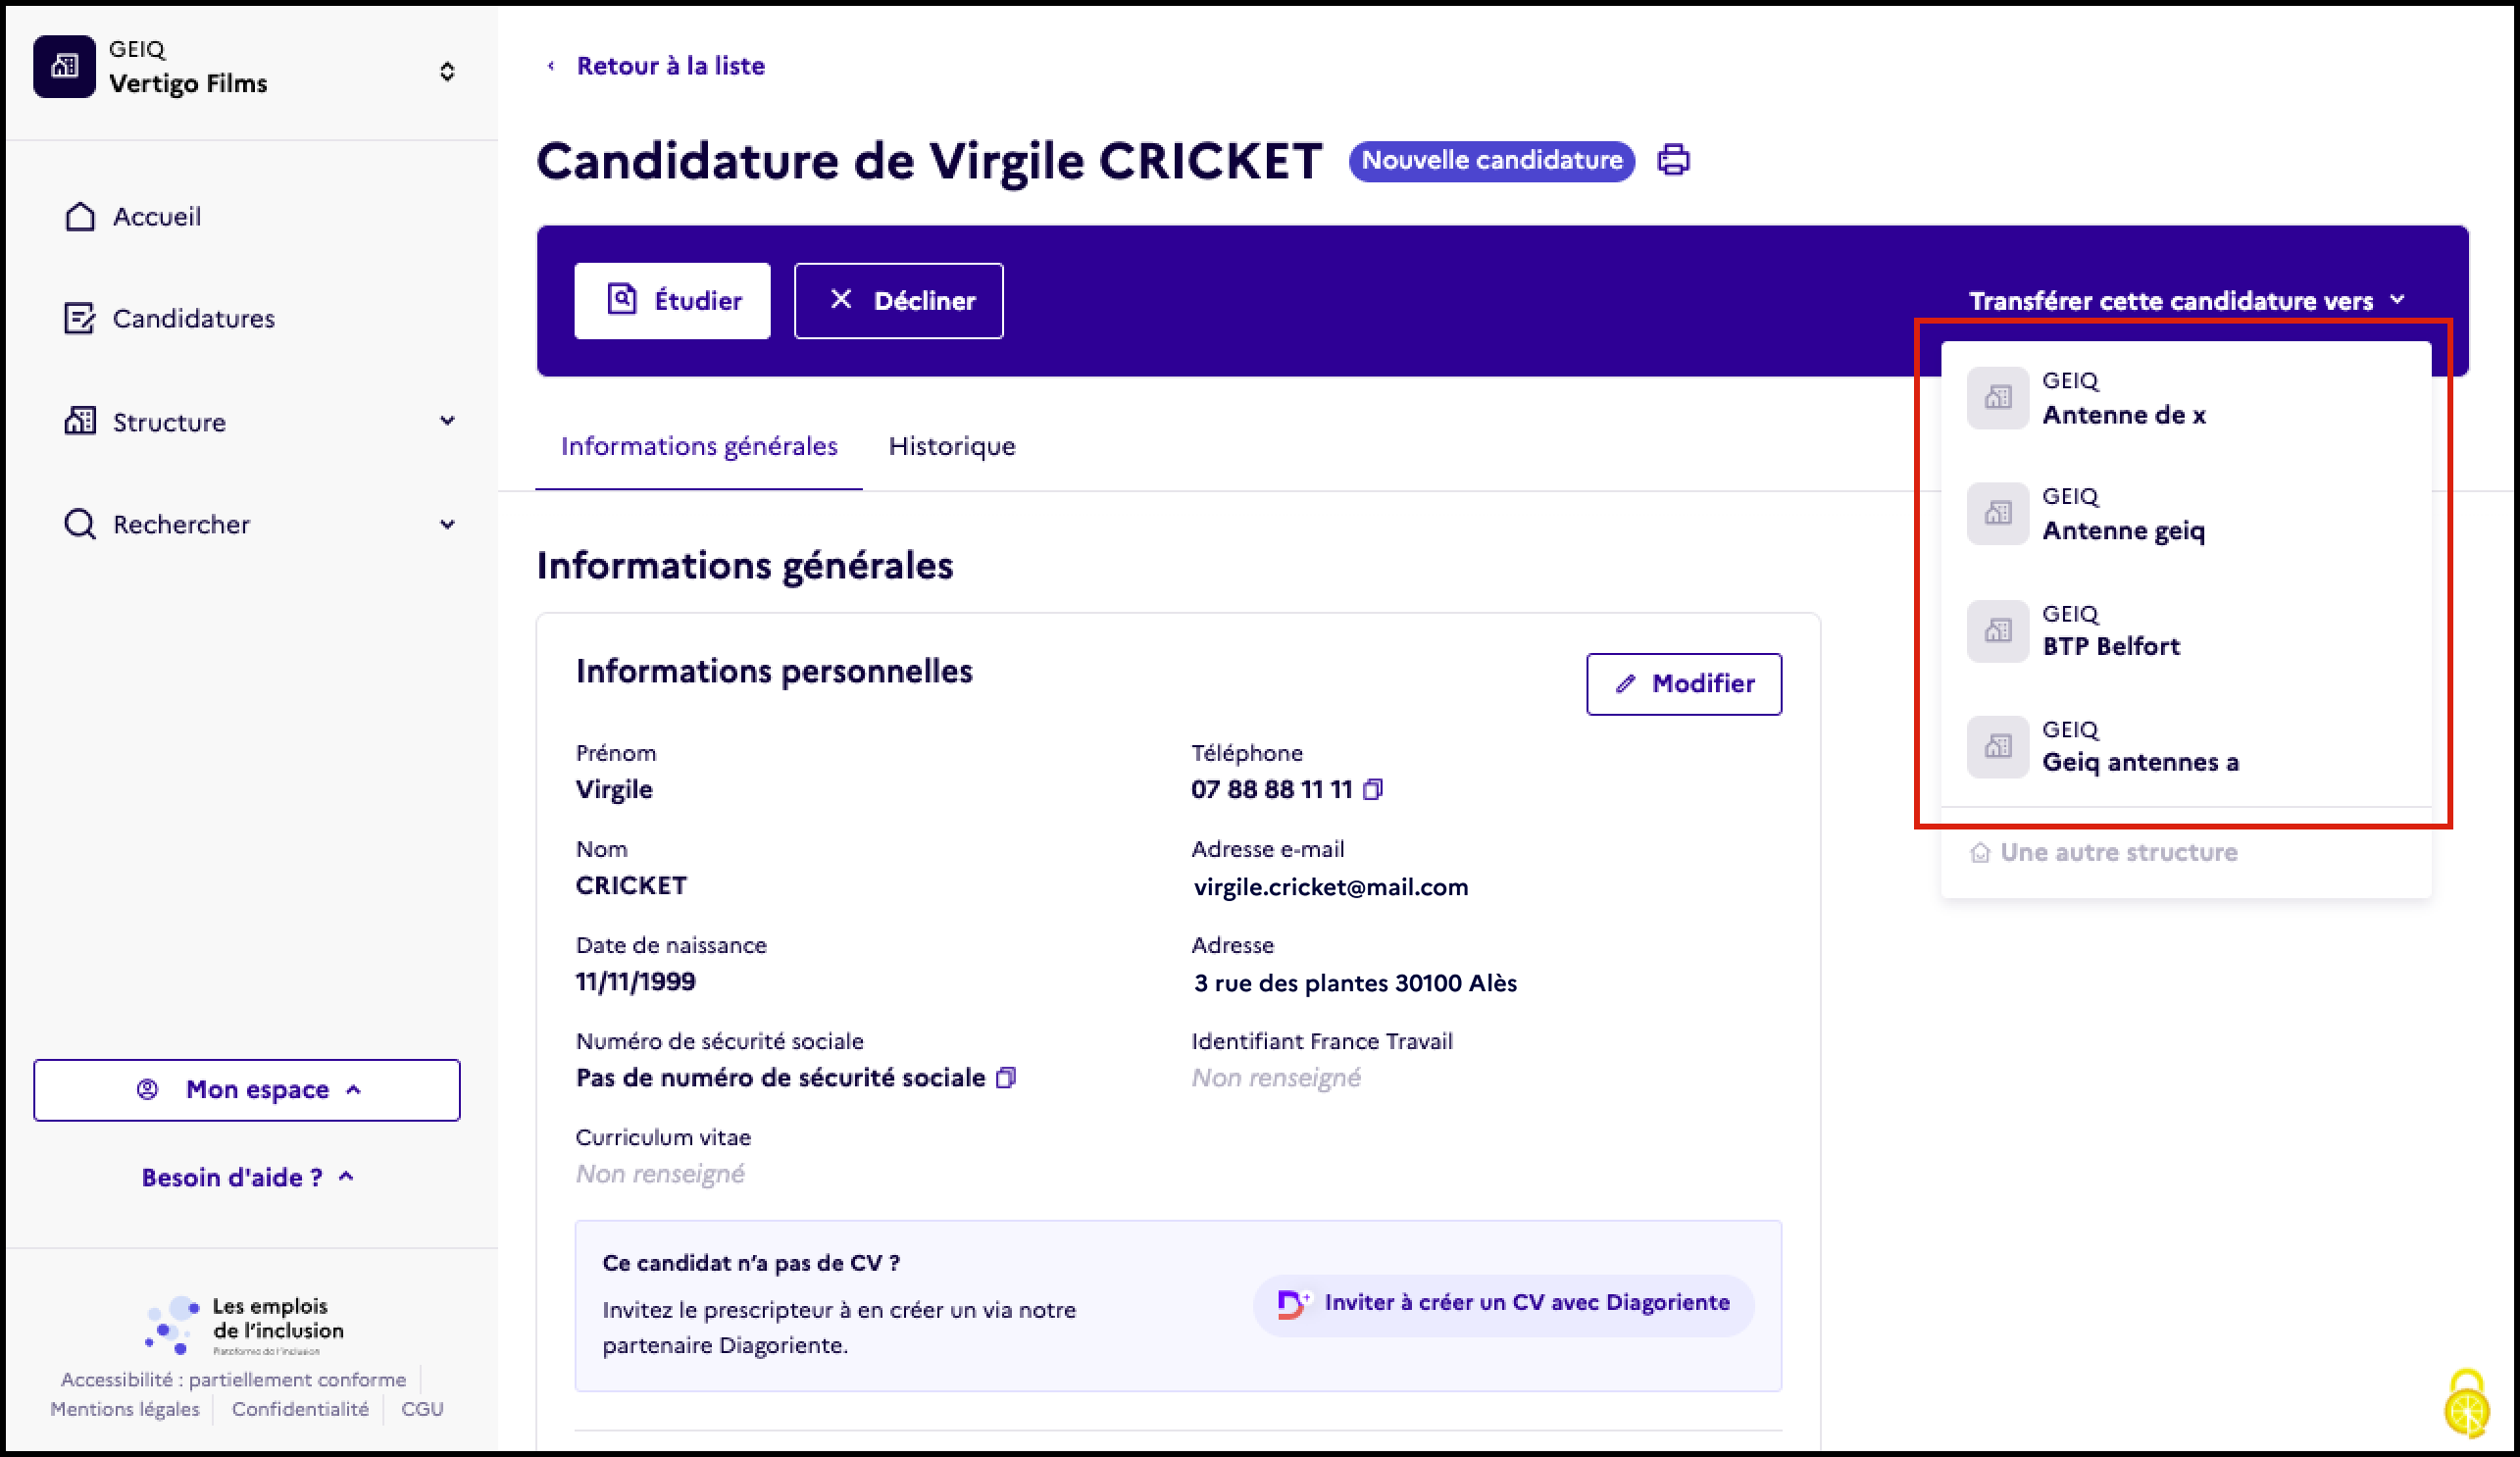Copy the phone number with copy icon

point(1373,789)
